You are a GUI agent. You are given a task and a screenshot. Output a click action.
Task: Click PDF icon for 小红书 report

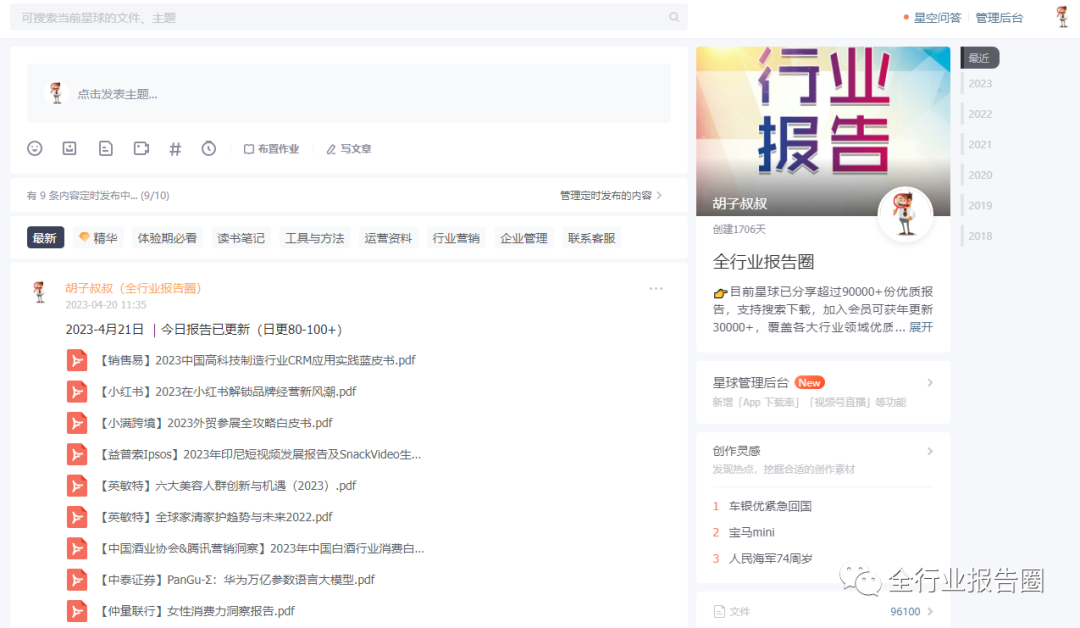pyautogui.click(x=77, y=392)
